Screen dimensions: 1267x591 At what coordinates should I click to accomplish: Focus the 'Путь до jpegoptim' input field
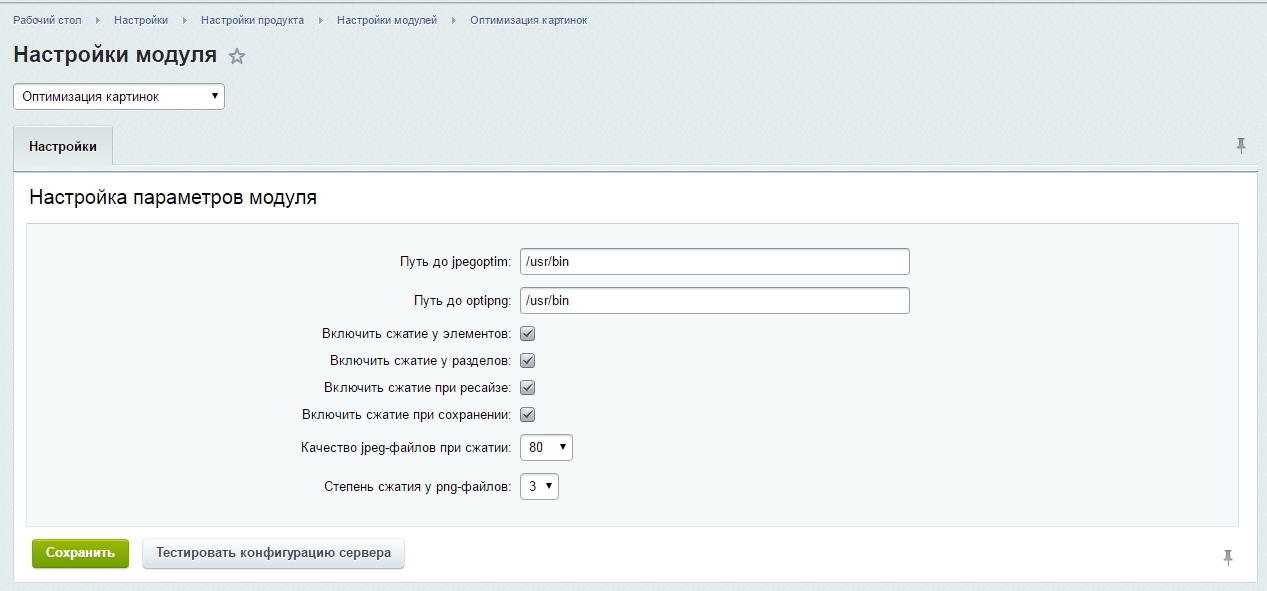point(714,262)
